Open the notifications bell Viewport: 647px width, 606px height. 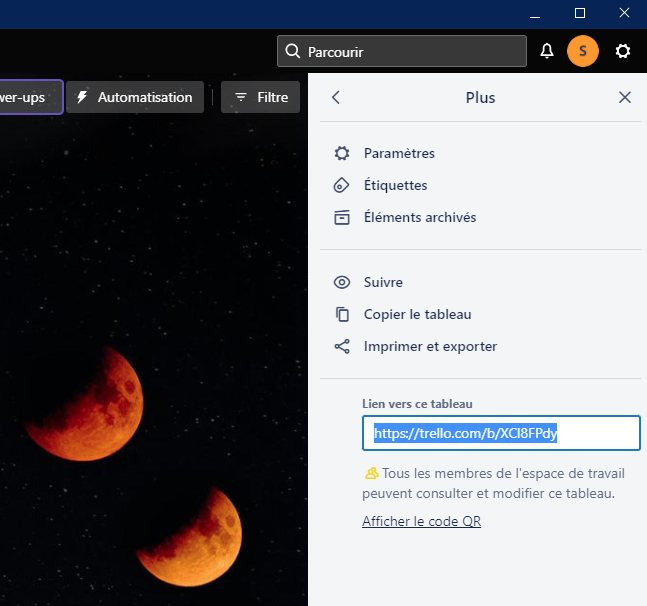tap(547, 51)
